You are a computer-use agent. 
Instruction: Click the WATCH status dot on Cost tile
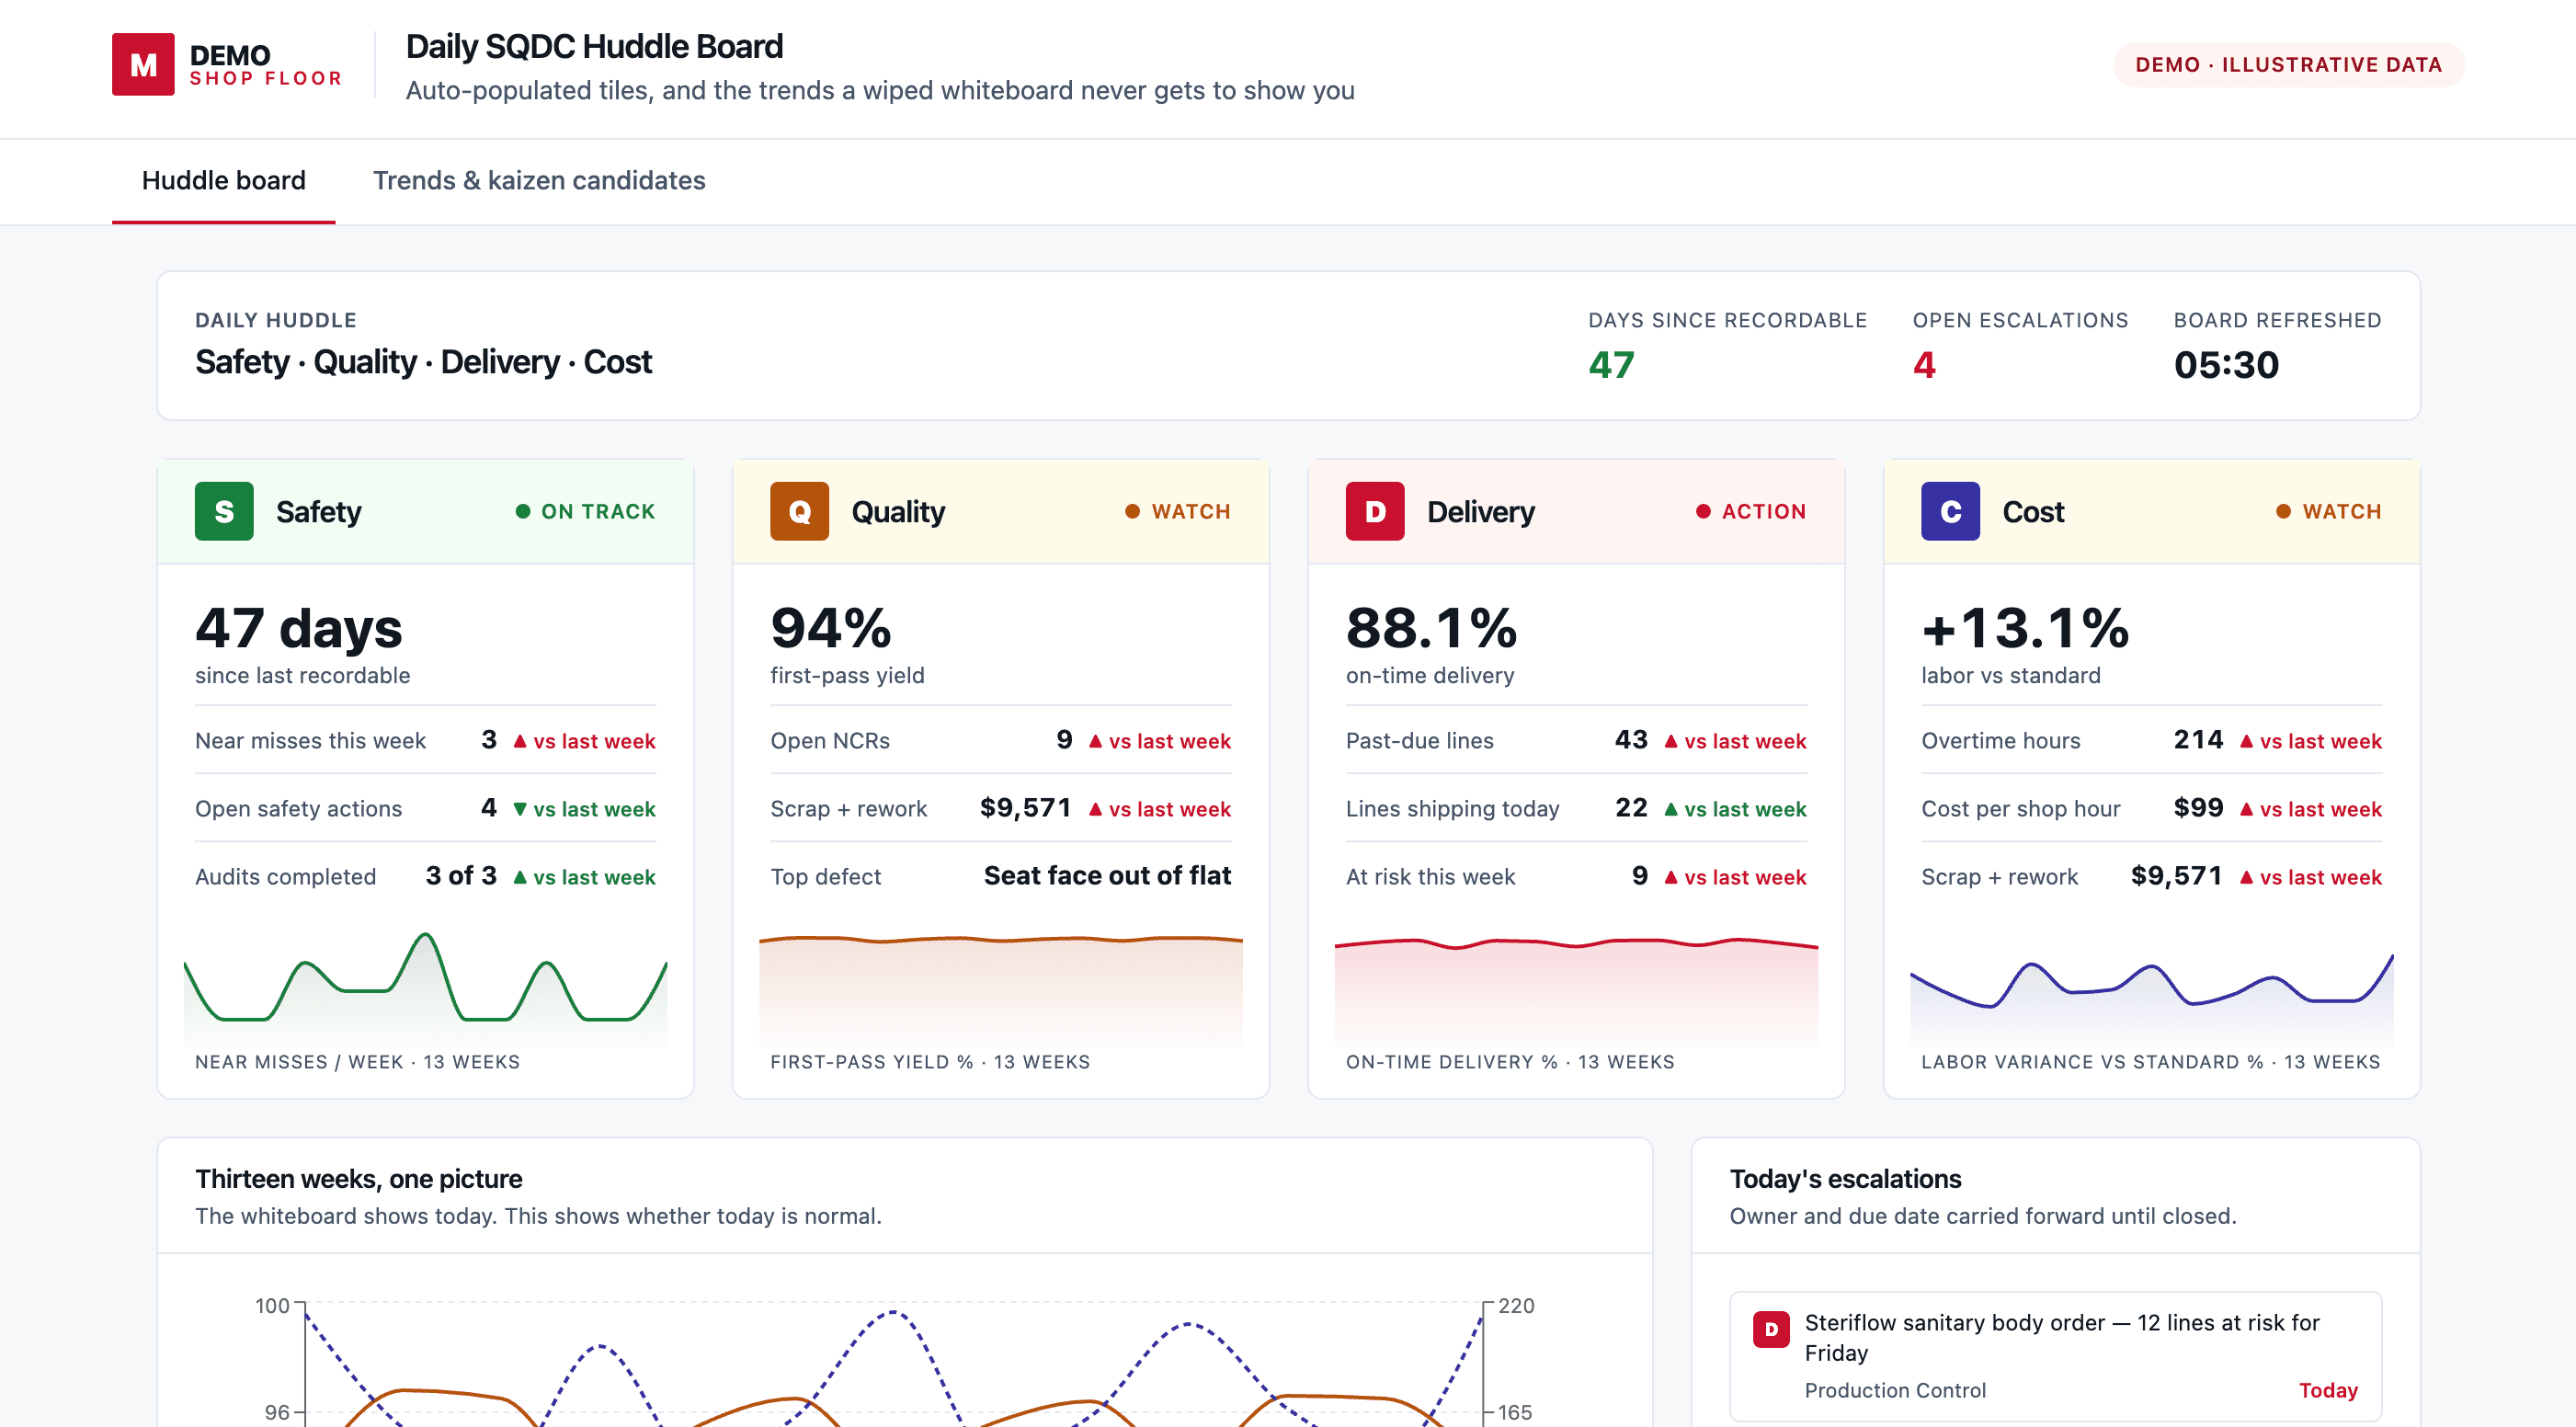point(2283,511)
